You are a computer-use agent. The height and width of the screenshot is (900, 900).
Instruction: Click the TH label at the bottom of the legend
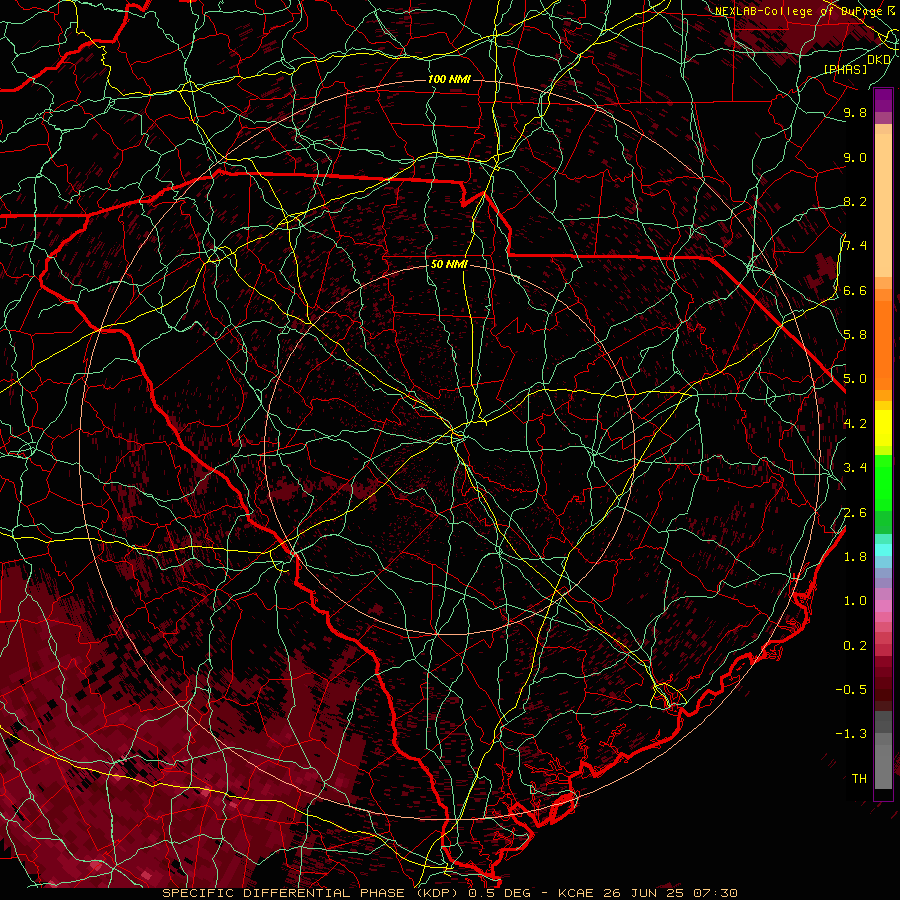pyautogui.click(x=859, y=779)
